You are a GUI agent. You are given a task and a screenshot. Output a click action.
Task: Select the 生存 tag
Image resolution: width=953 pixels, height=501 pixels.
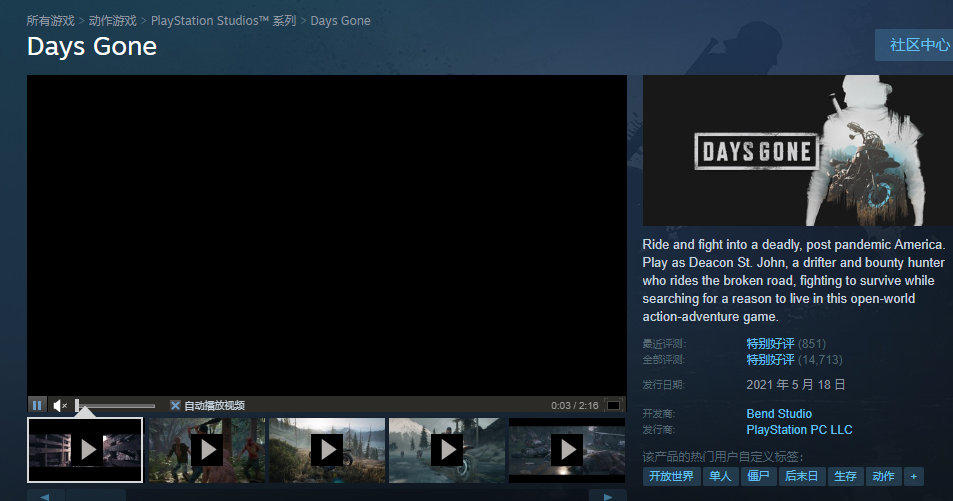click(x=845, y=476)
